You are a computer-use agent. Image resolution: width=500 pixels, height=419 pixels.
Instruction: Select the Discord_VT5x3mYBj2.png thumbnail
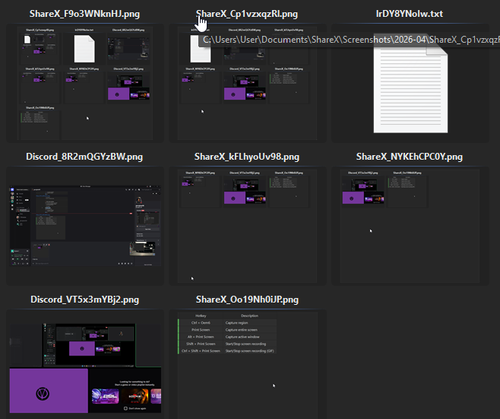(x=85, y=368)
